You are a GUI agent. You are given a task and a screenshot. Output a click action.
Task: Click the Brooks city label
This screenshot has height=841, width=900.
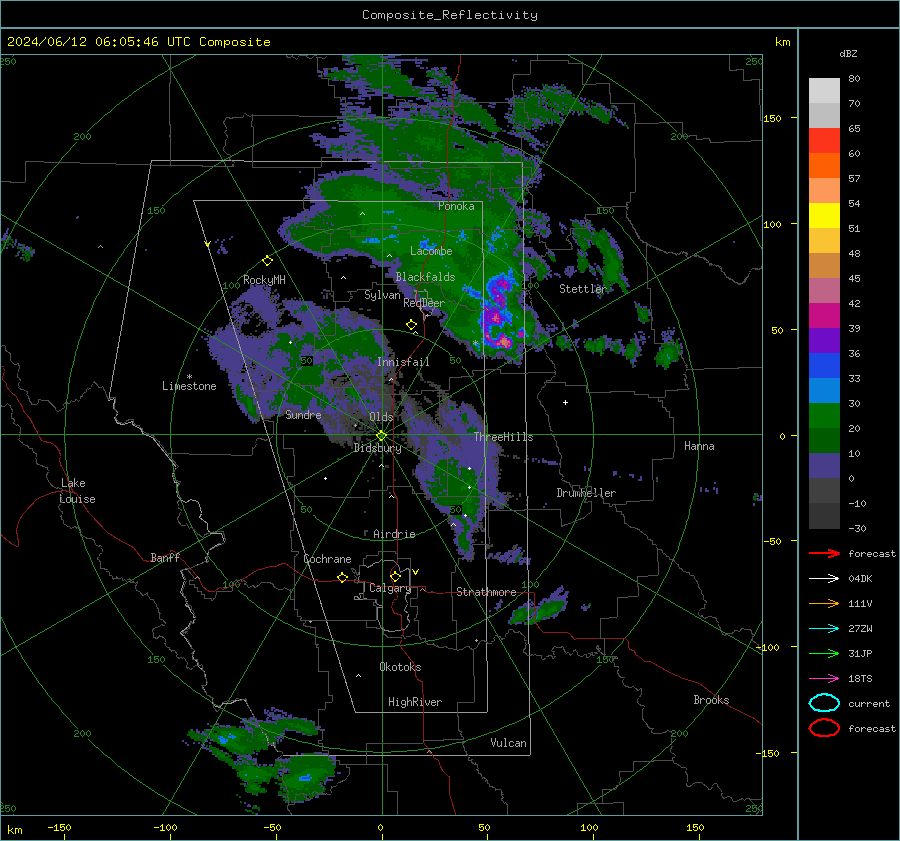[711, 700]
